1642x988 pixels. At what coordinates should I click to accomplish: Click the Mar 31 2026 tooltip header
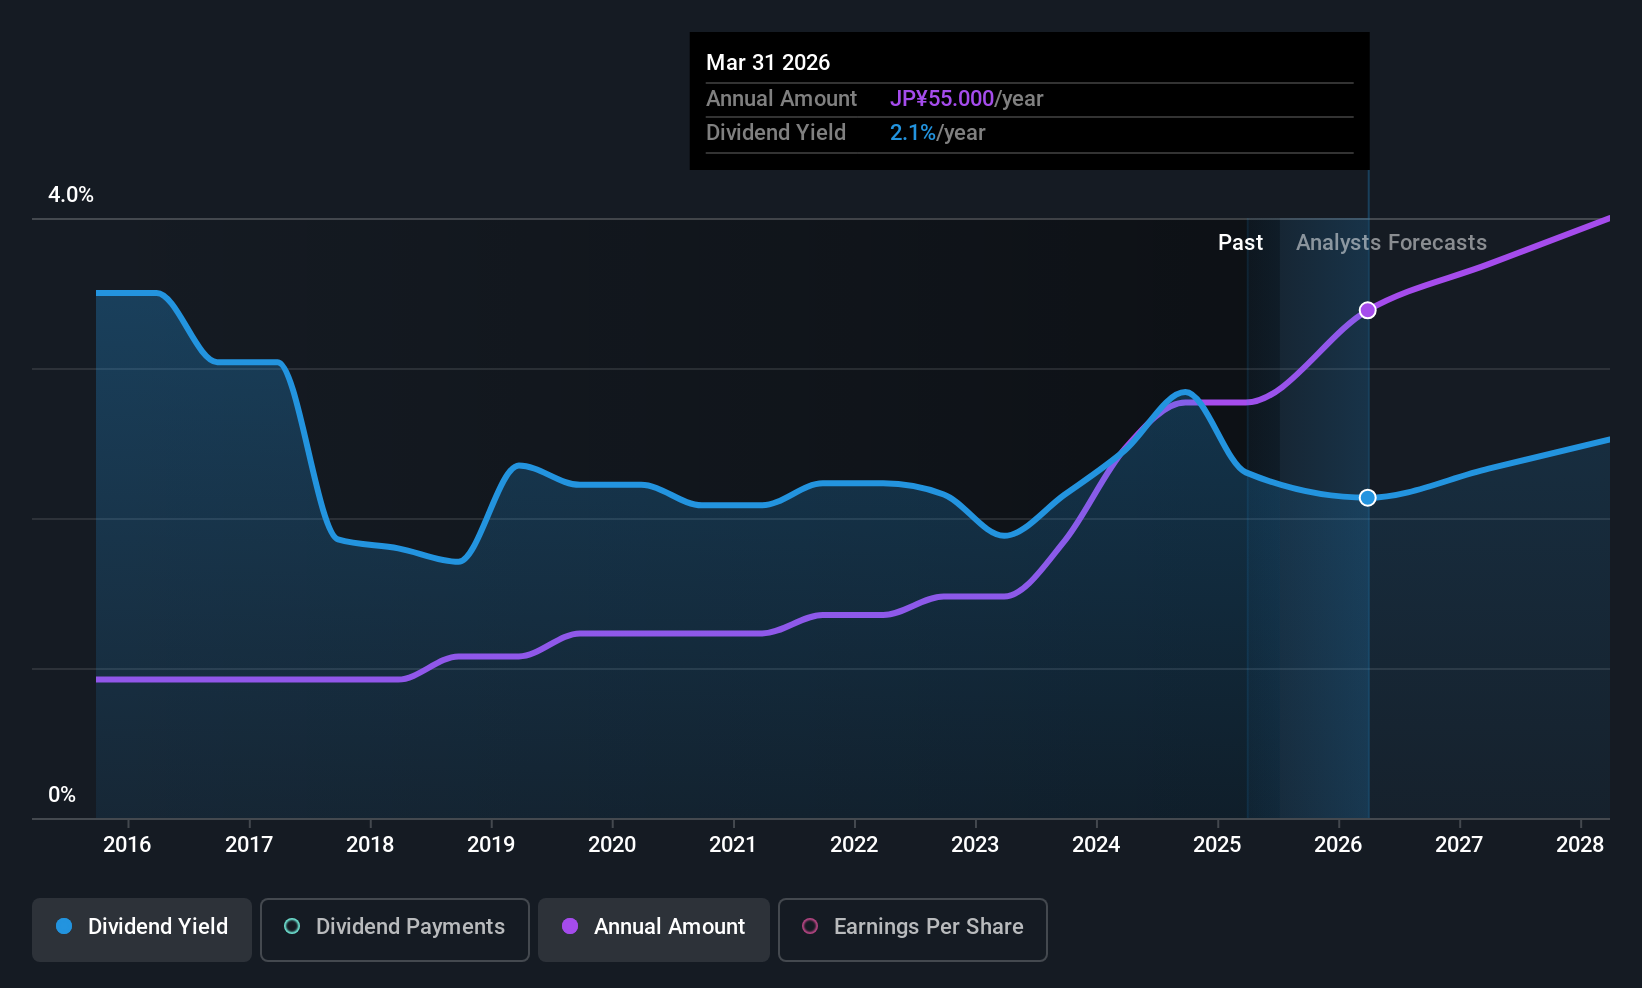[768, 62]
